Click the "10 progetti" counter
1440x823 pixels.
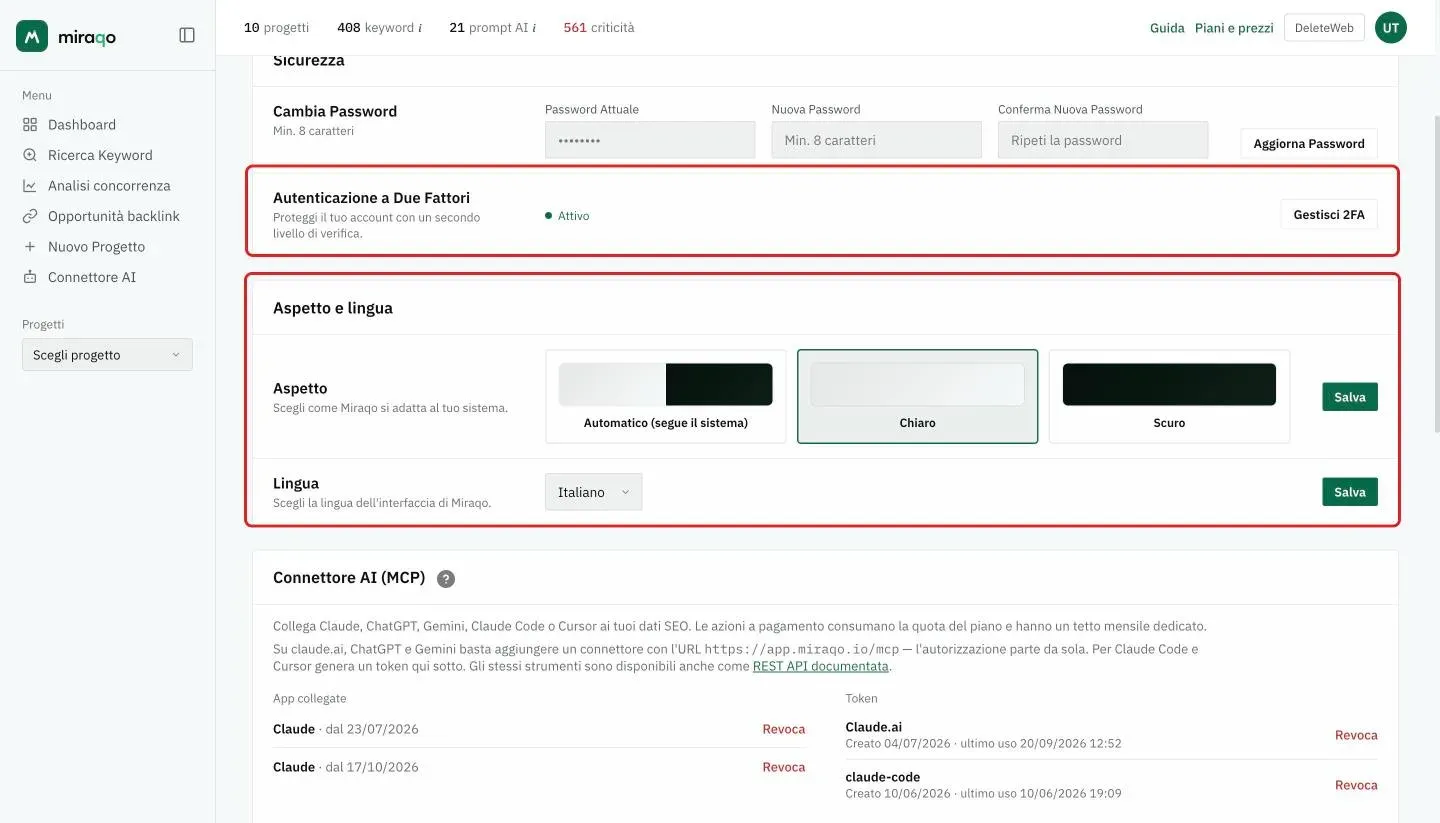click(x=276, y=28)
